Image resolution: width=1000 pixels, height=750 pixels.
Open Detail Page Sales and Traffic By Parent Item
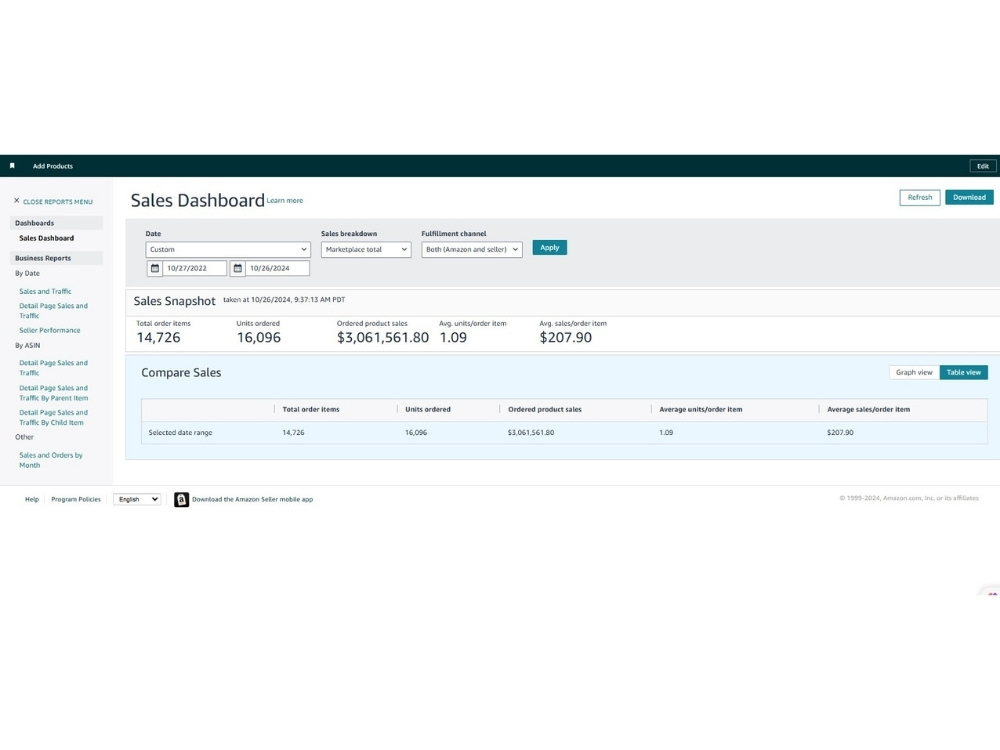coord(54,393)
